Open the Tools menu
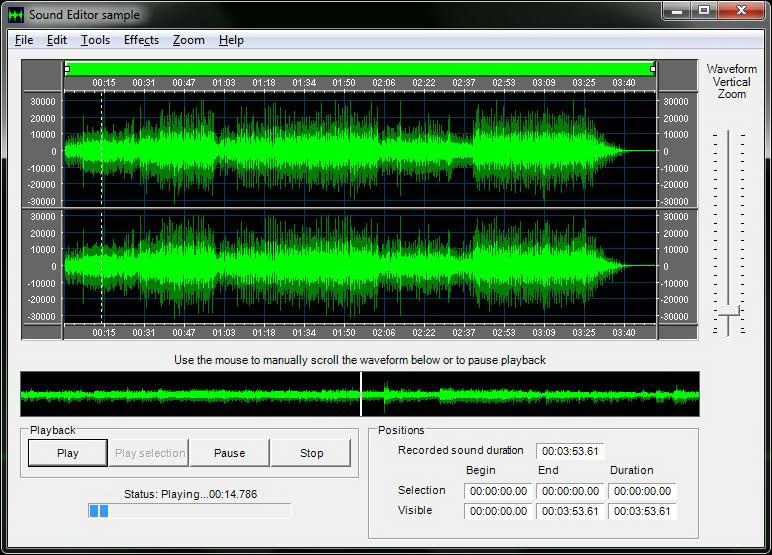772x555 pixels. pos(95,40)
